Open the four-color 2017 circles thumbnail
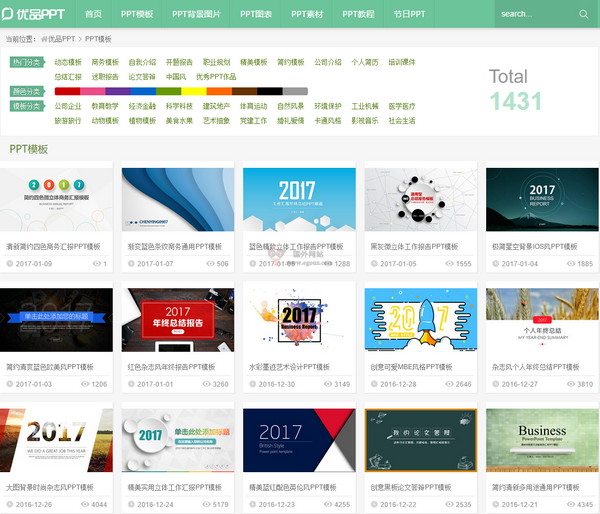Image resolution: width=600 pixels, height=514 pixels. point(56,199)
